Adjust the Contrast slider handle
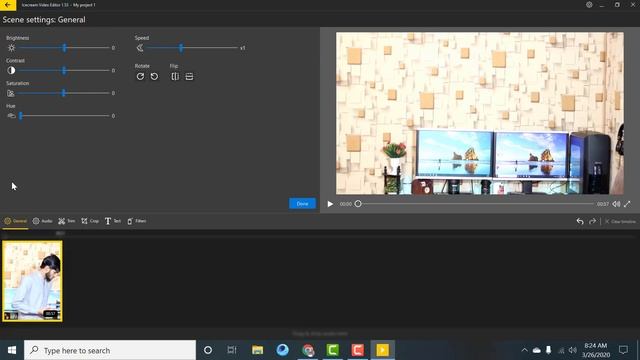This screenshot has width=640, height=360. coord(64,71)
